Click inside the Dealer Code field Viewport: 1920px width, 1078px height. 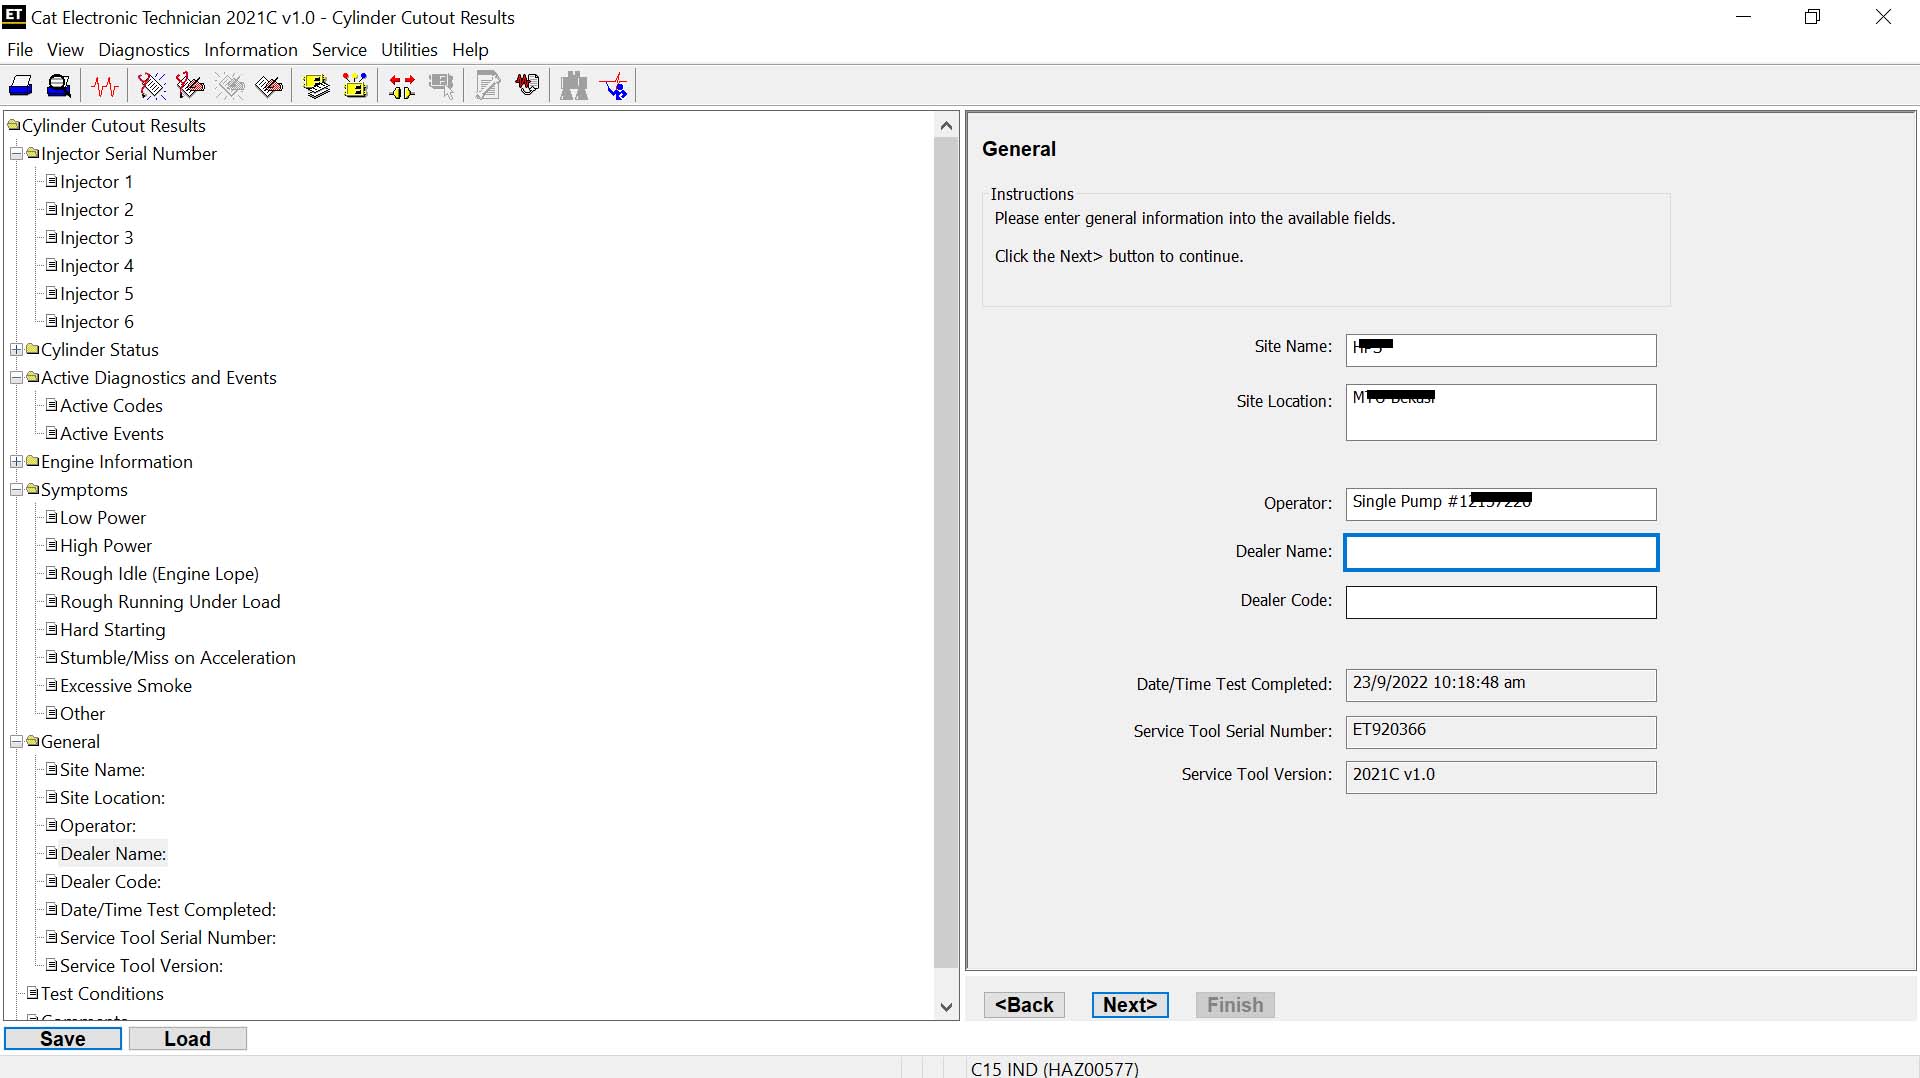click(x=1500, y=601)
